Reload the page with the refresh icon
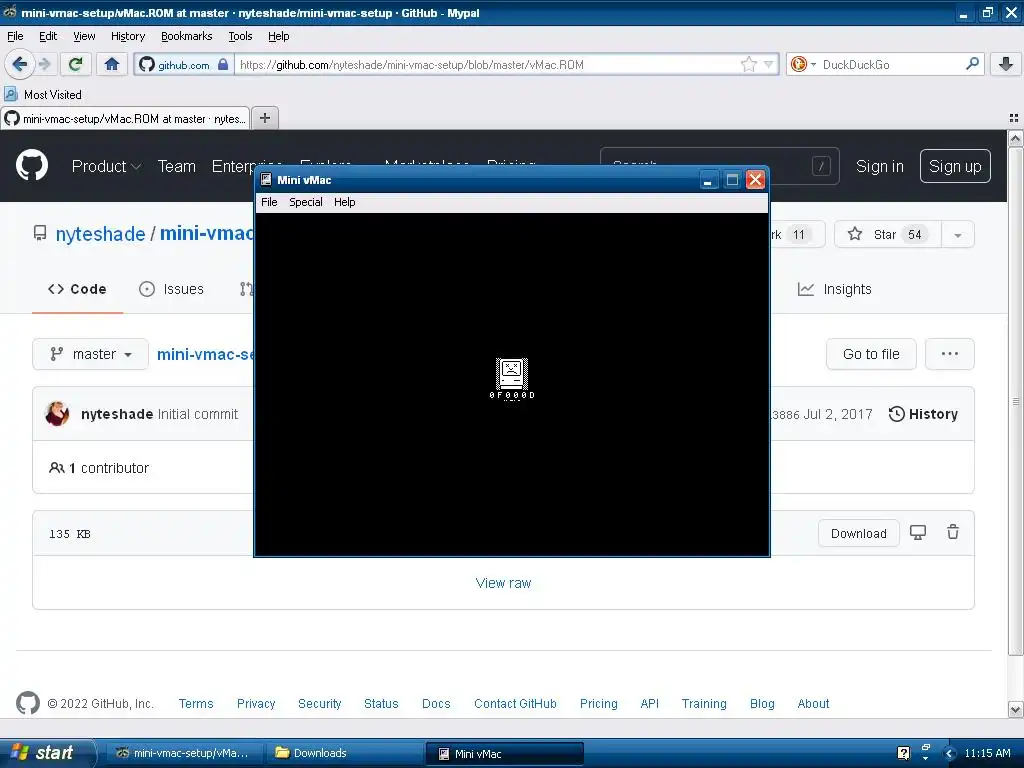 76,64
